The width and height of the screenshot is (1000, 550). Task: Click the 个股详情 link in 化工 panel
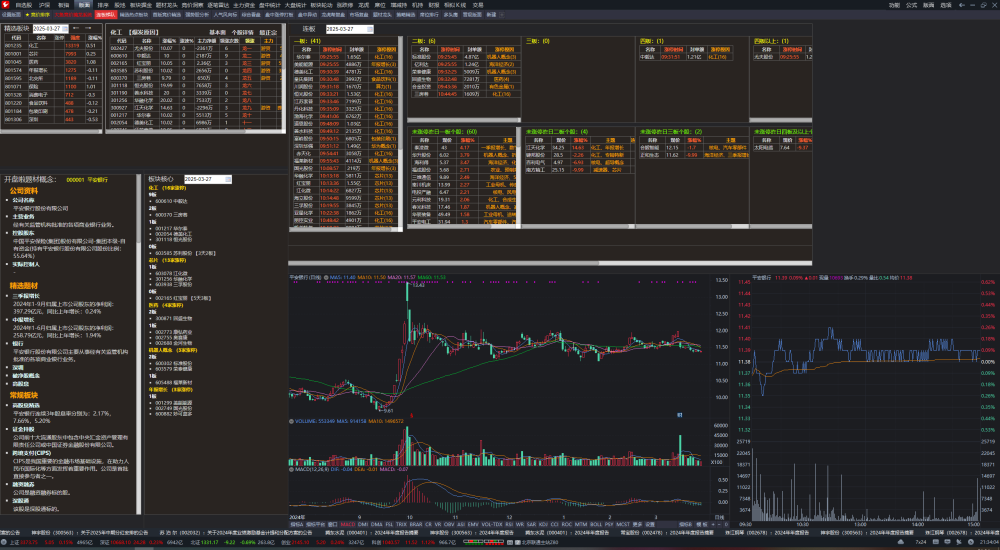pyautogui.click(x=242, y=32)
